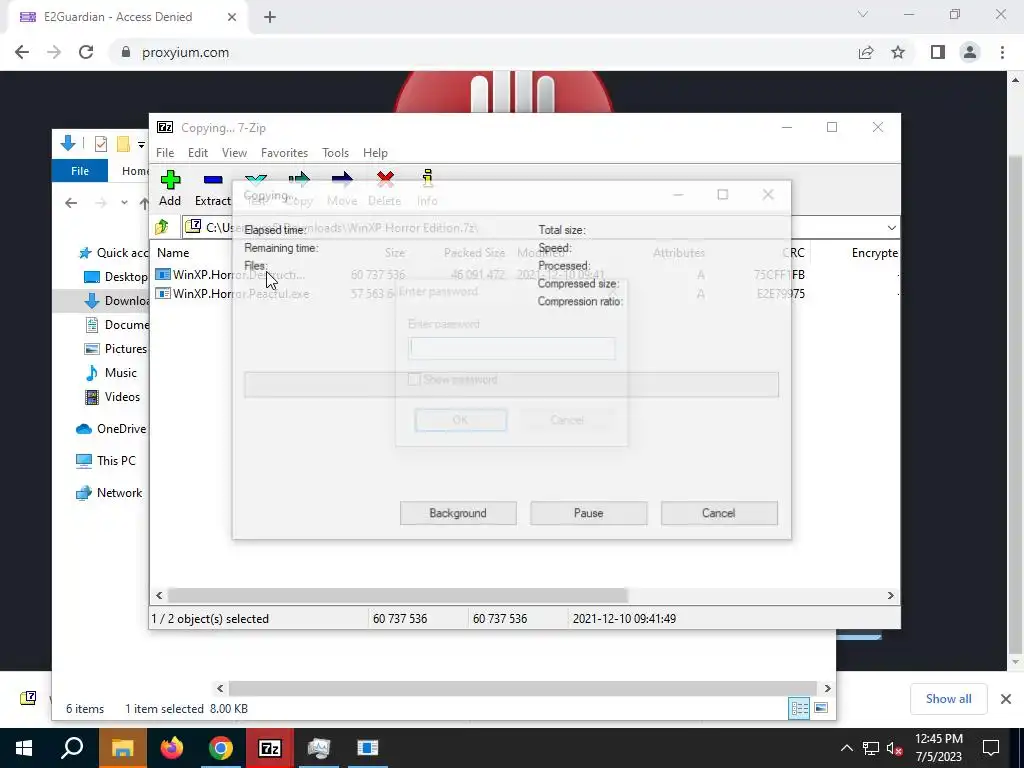This screenshot has width=1024, height=768.
Task: Select Network in Explorer sidebar
Action: pos(109,493)
